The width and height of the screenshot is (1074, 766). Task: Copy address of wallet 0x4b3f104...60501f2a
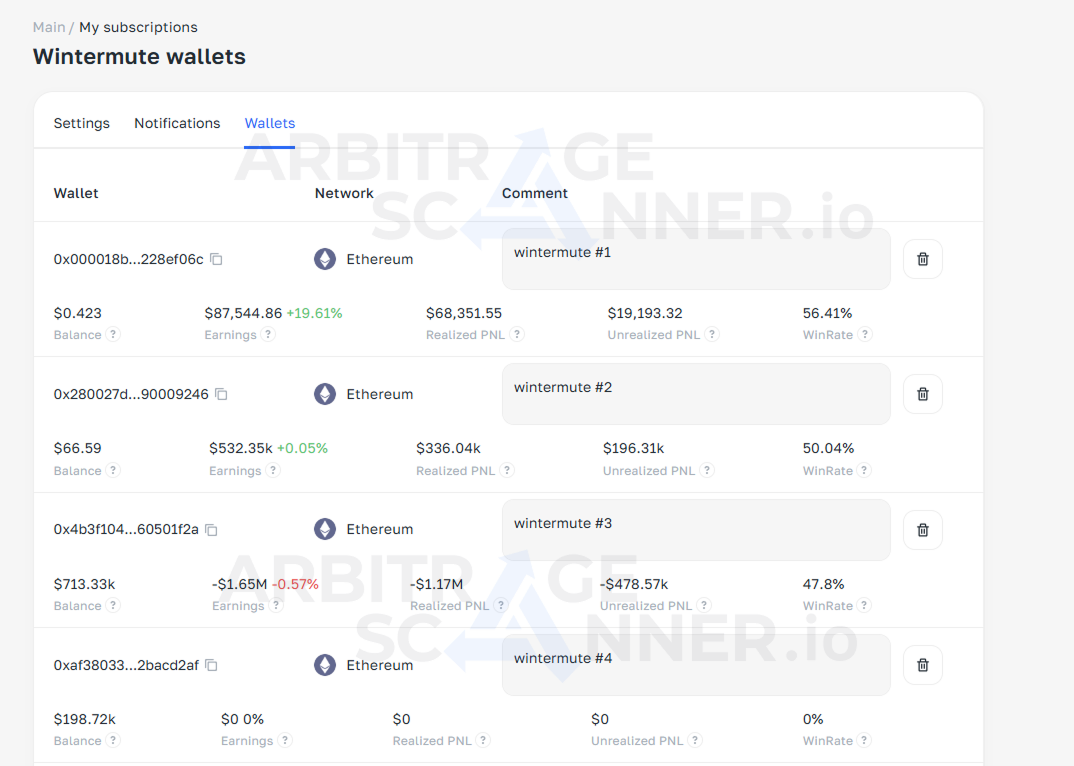click(212, 530)
